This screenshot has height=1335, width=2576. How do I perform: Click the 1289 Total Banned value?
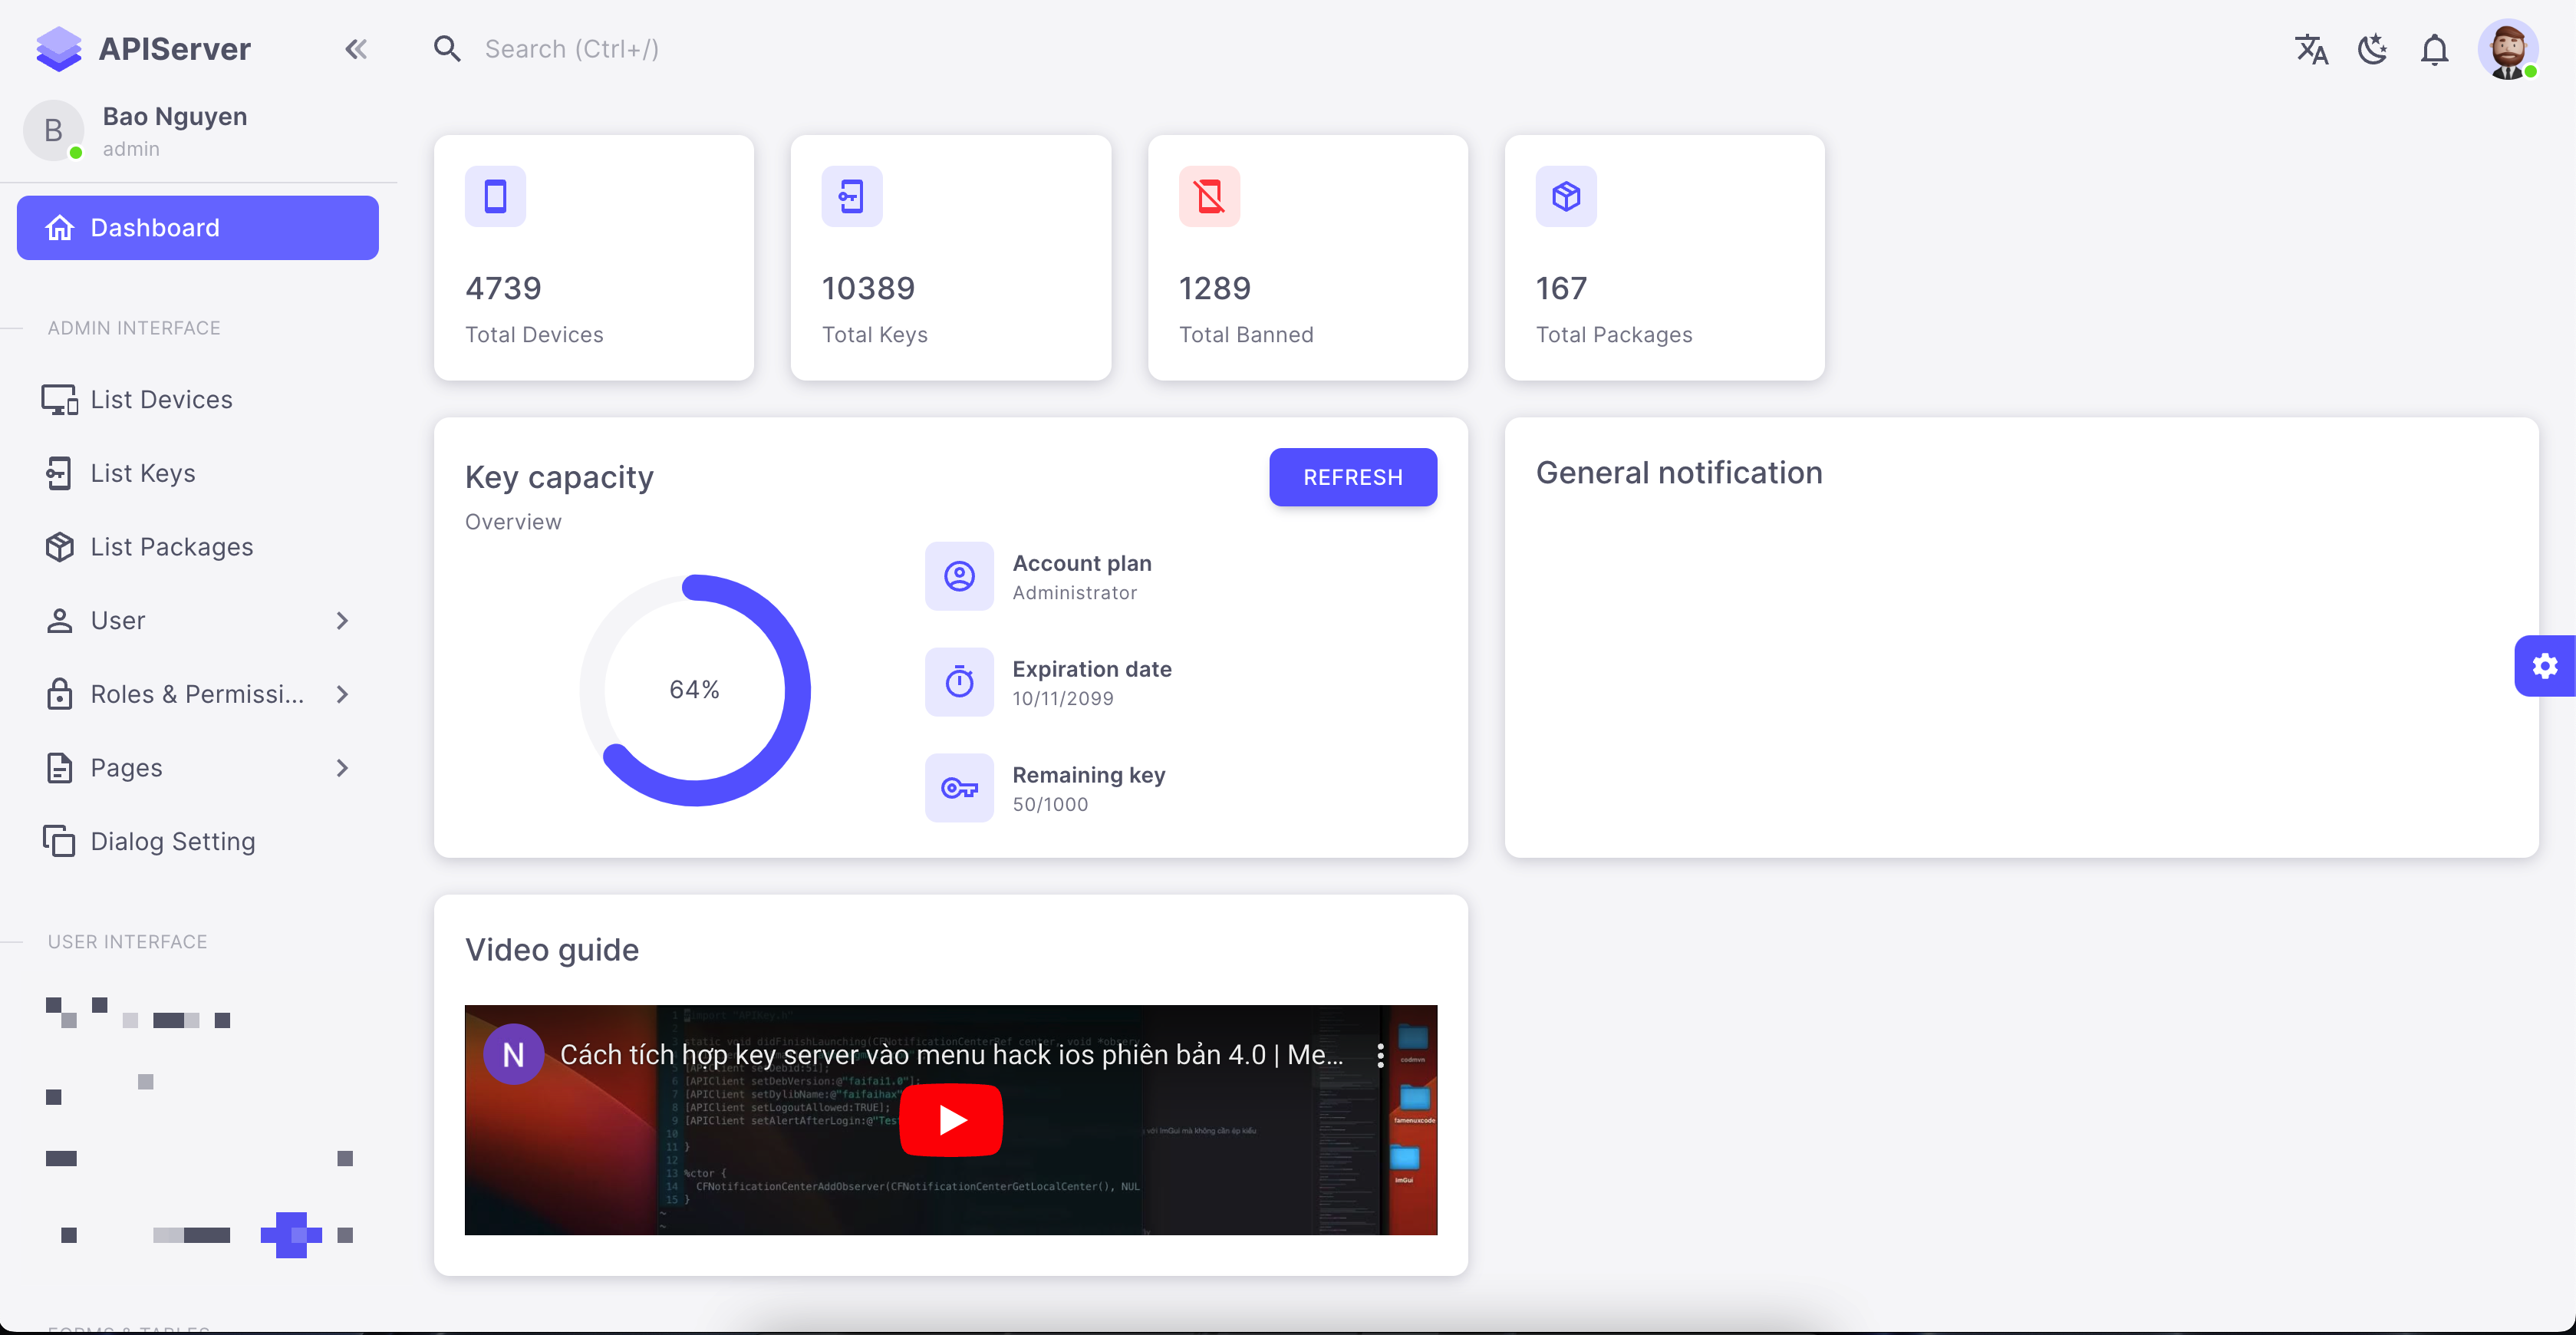(x=1214, y=288)
